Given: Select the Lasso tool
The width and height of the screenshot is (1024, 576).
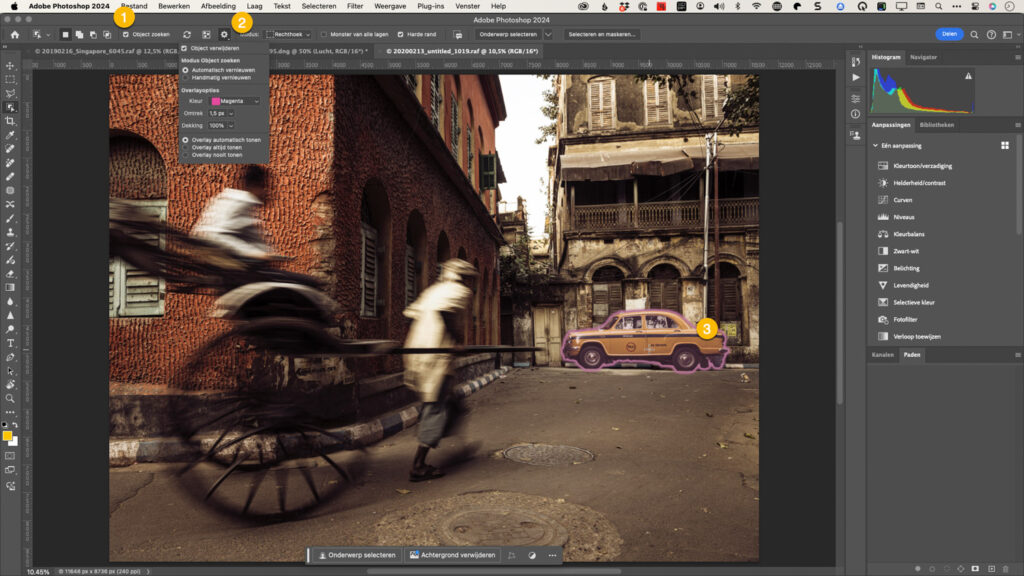Looking at the screenshot, I should pyautogui.click(x=10, y=93).
